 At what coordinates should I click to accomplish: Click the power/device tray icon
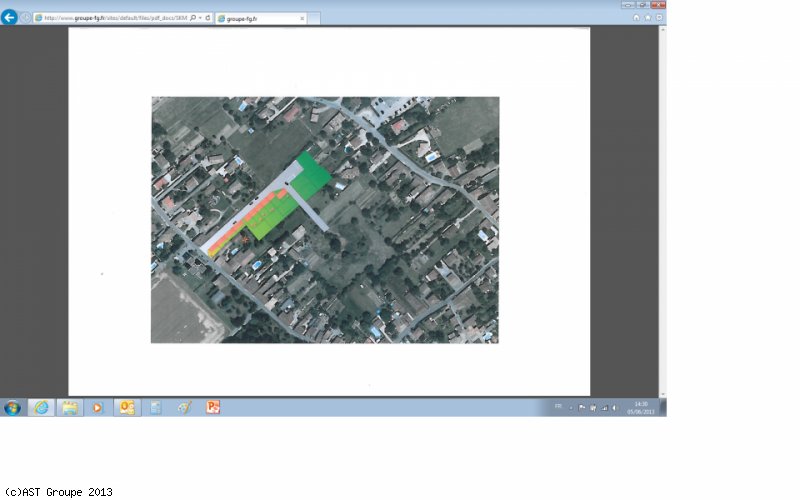coord(593,408)
